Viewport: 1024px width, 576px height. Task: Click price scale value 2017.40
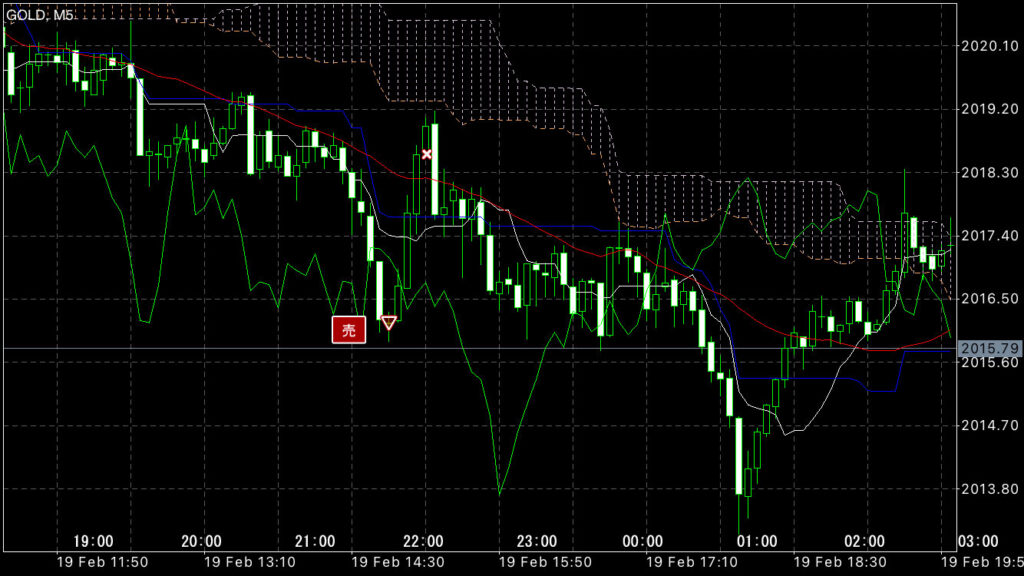coord(989,236)
